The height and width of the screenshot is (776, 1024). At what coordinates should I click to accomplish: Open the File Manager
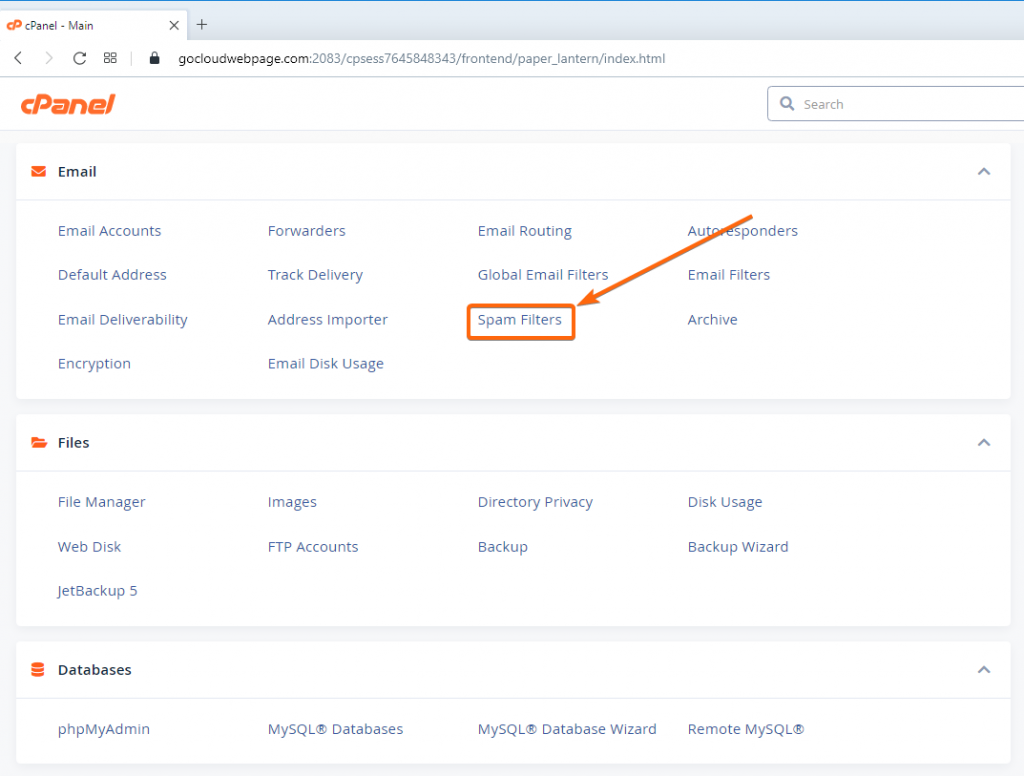(x=101, y=501)
